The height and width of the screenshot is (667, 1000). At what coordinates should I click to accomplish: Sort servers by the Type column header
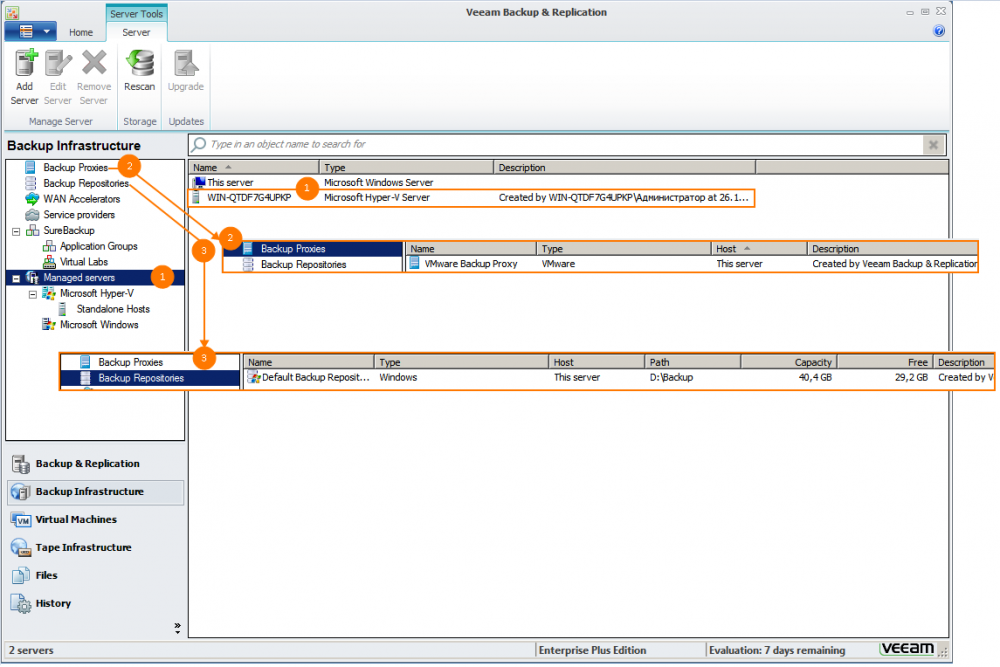406,168
